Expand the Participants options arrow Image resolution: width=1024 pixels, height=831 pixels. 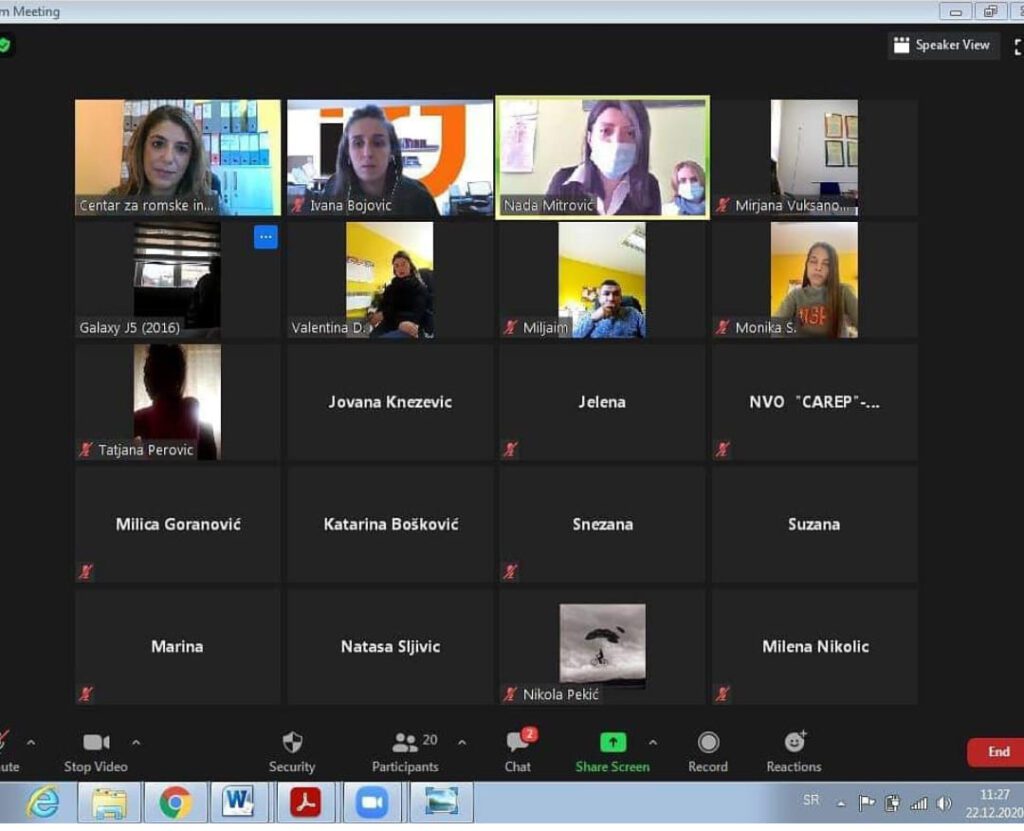pos(462,742)
